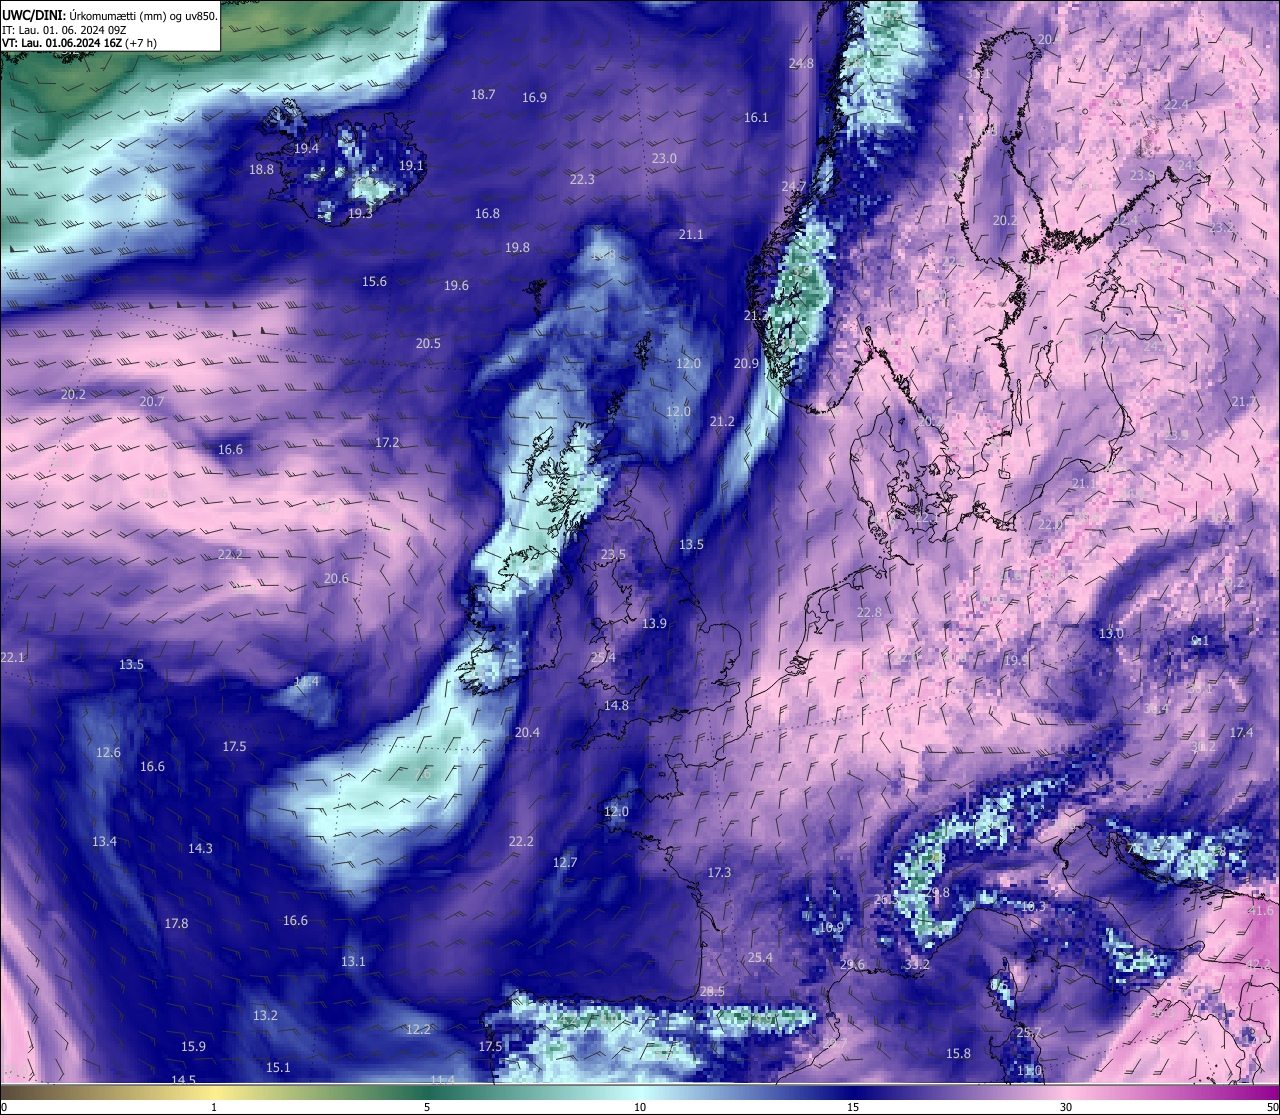Image resolution: width=1280 pixels, height=1115 pixels.
Task: Click the 13.2 value label
Action: pos(265,1015)
